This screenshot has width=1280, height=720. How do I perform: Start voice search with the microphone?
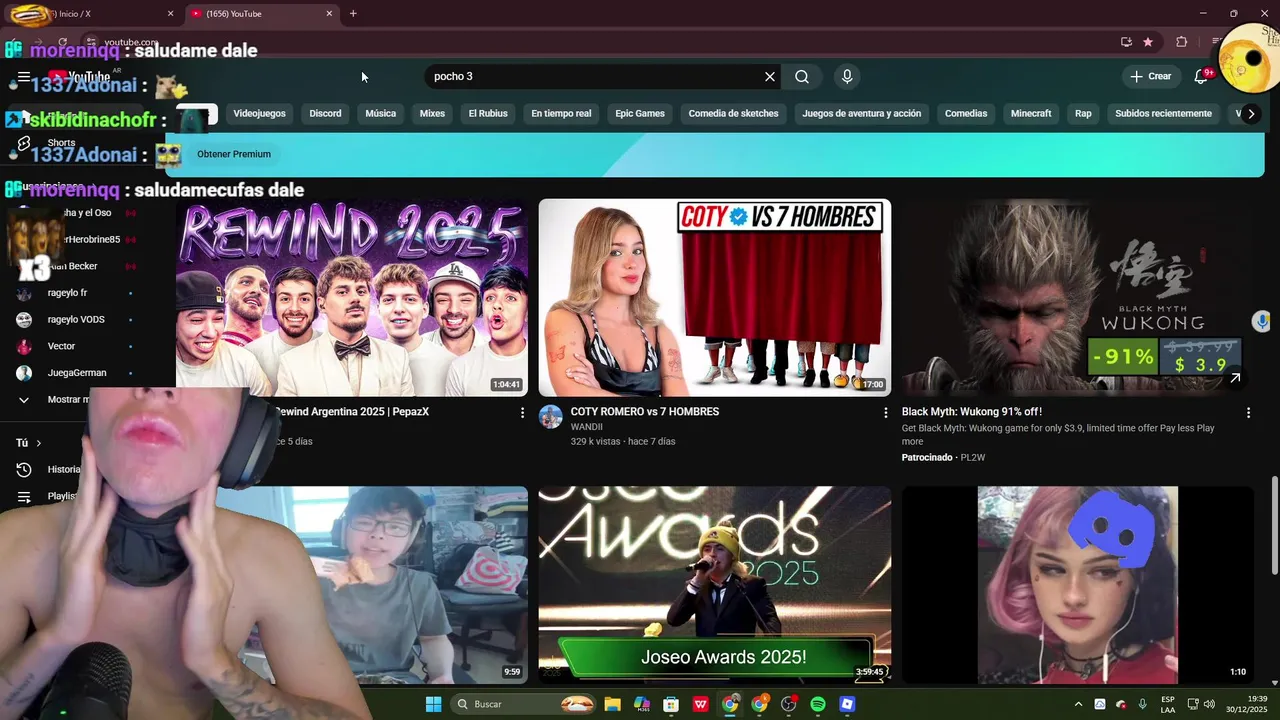(847, 76)
